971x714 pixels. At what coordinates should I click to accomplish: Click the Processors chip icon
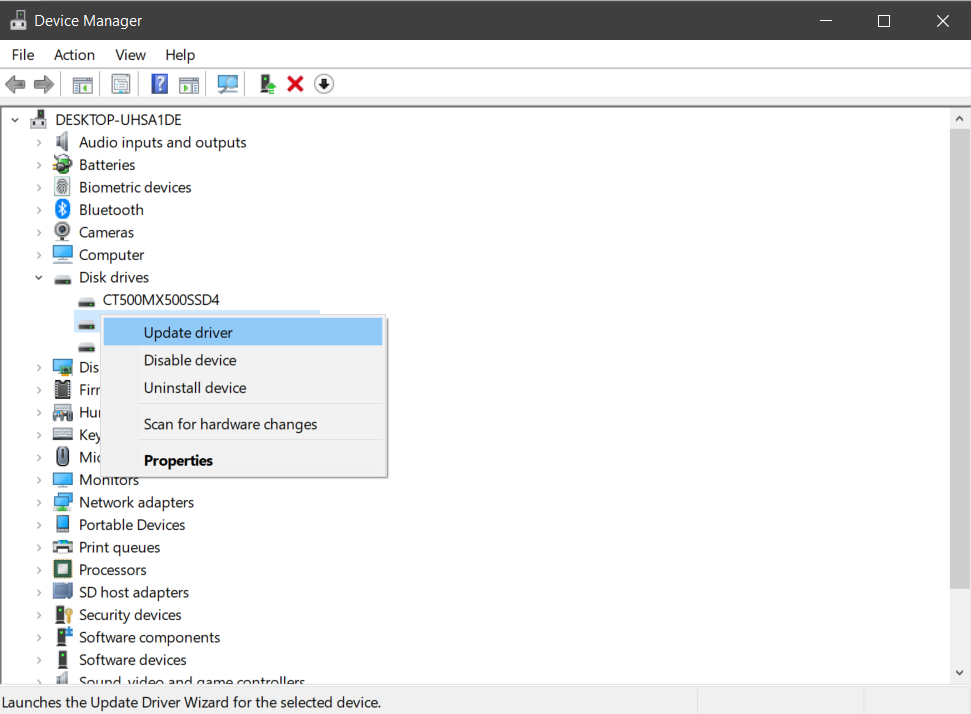(x=63, y=569)
